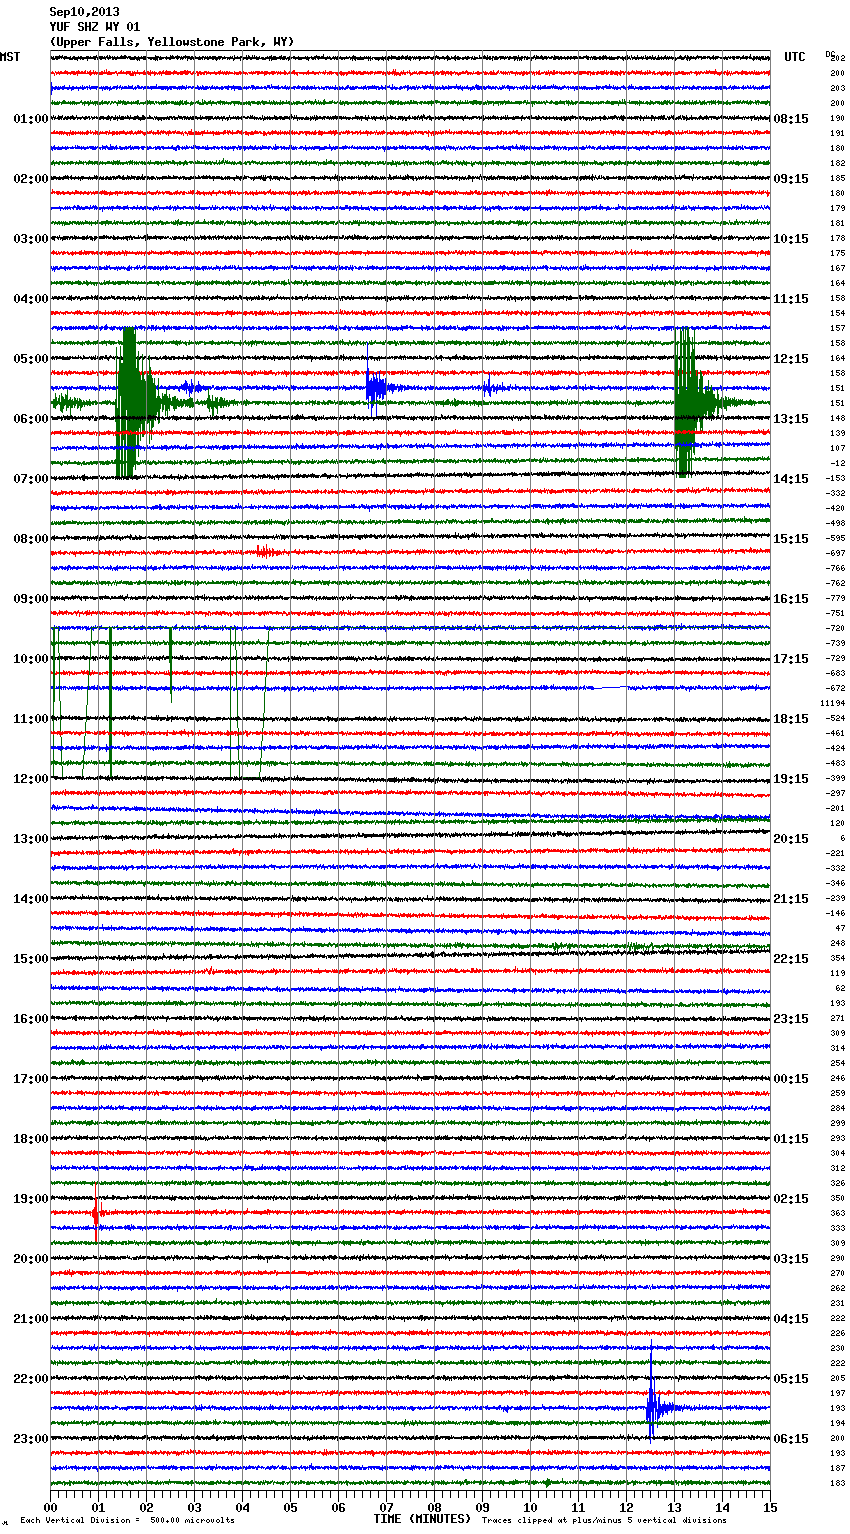850x1534 pixels.
Task: Click the Each Vertical Division 500.00 microvolts note
Action: click(127, 1520)
